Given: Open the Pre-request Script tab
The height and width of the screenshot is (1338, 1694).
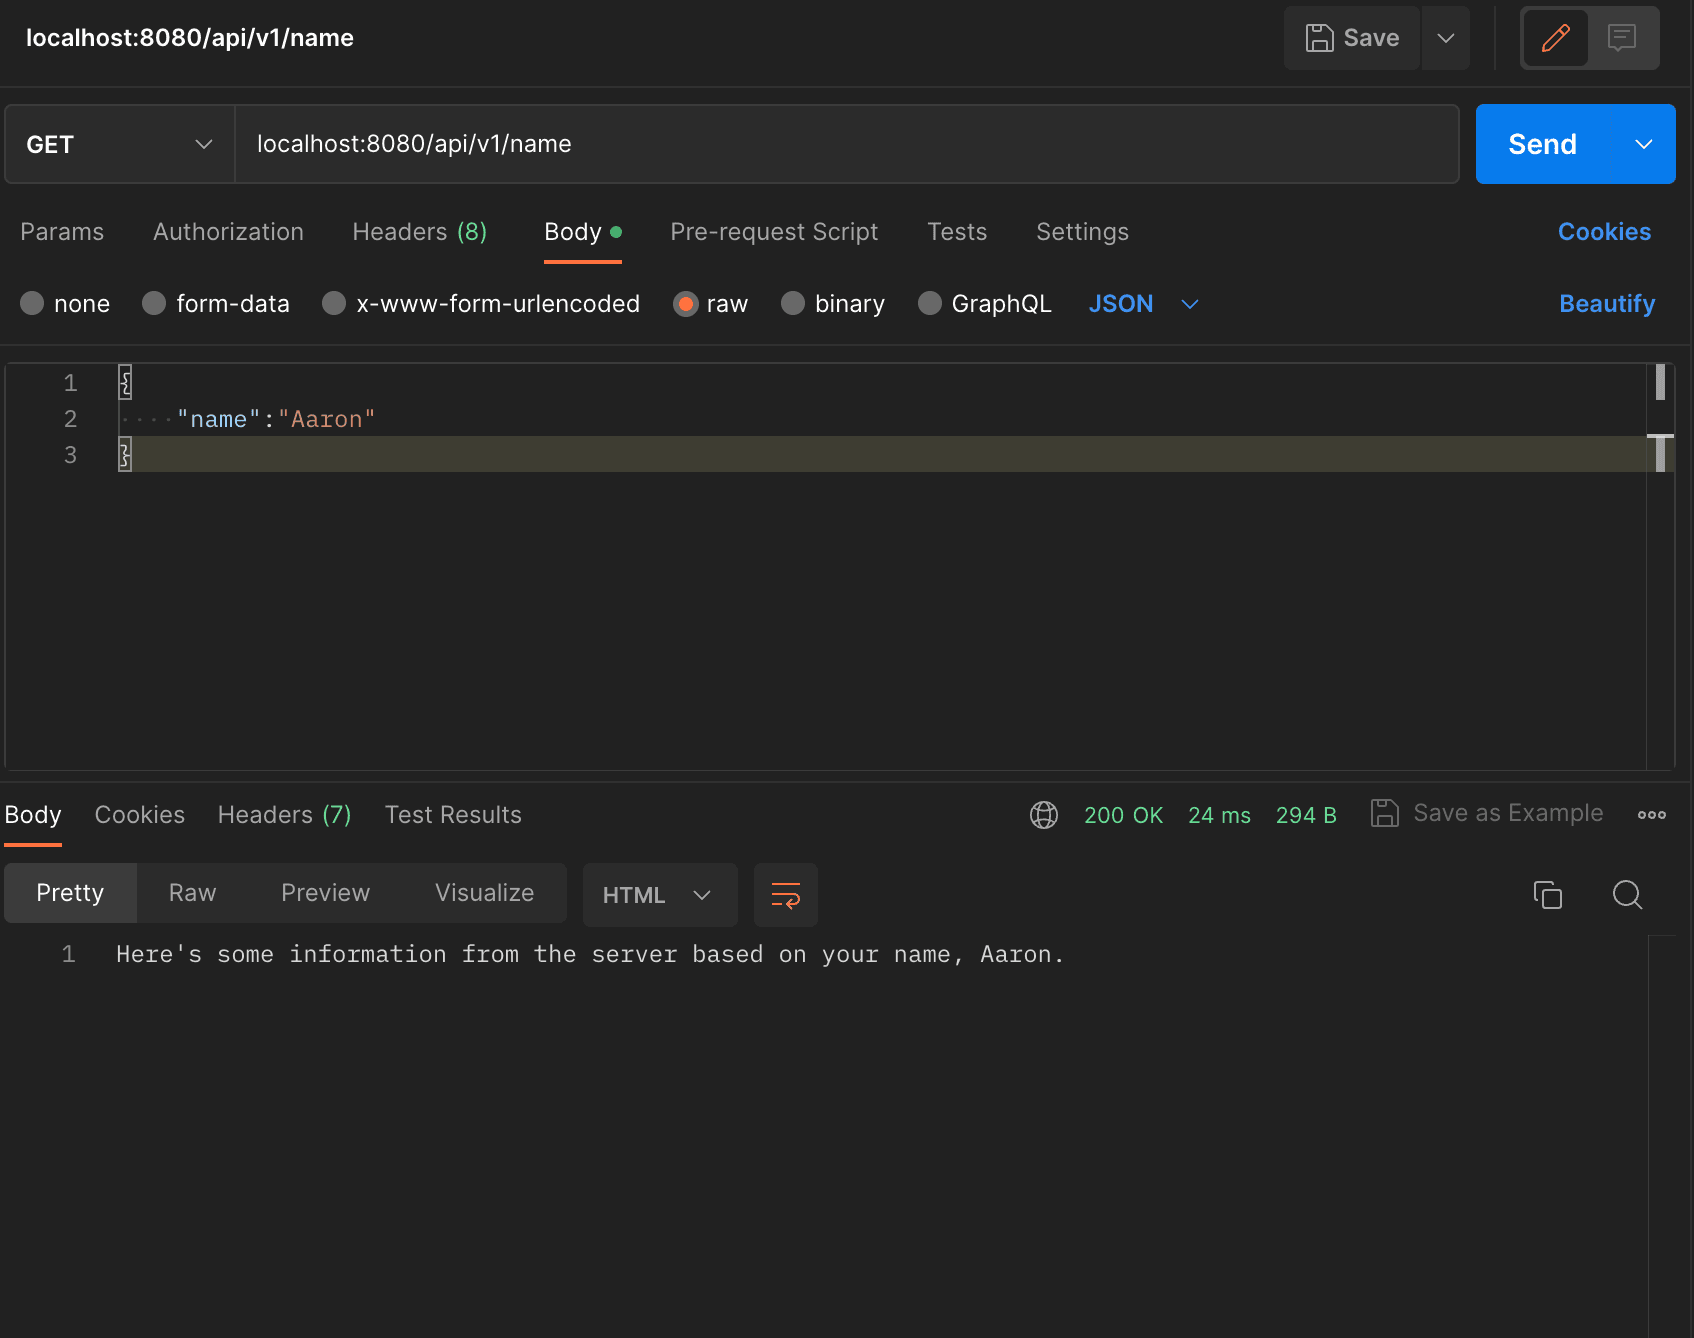Looking at the screenshot, I should 774,231.
